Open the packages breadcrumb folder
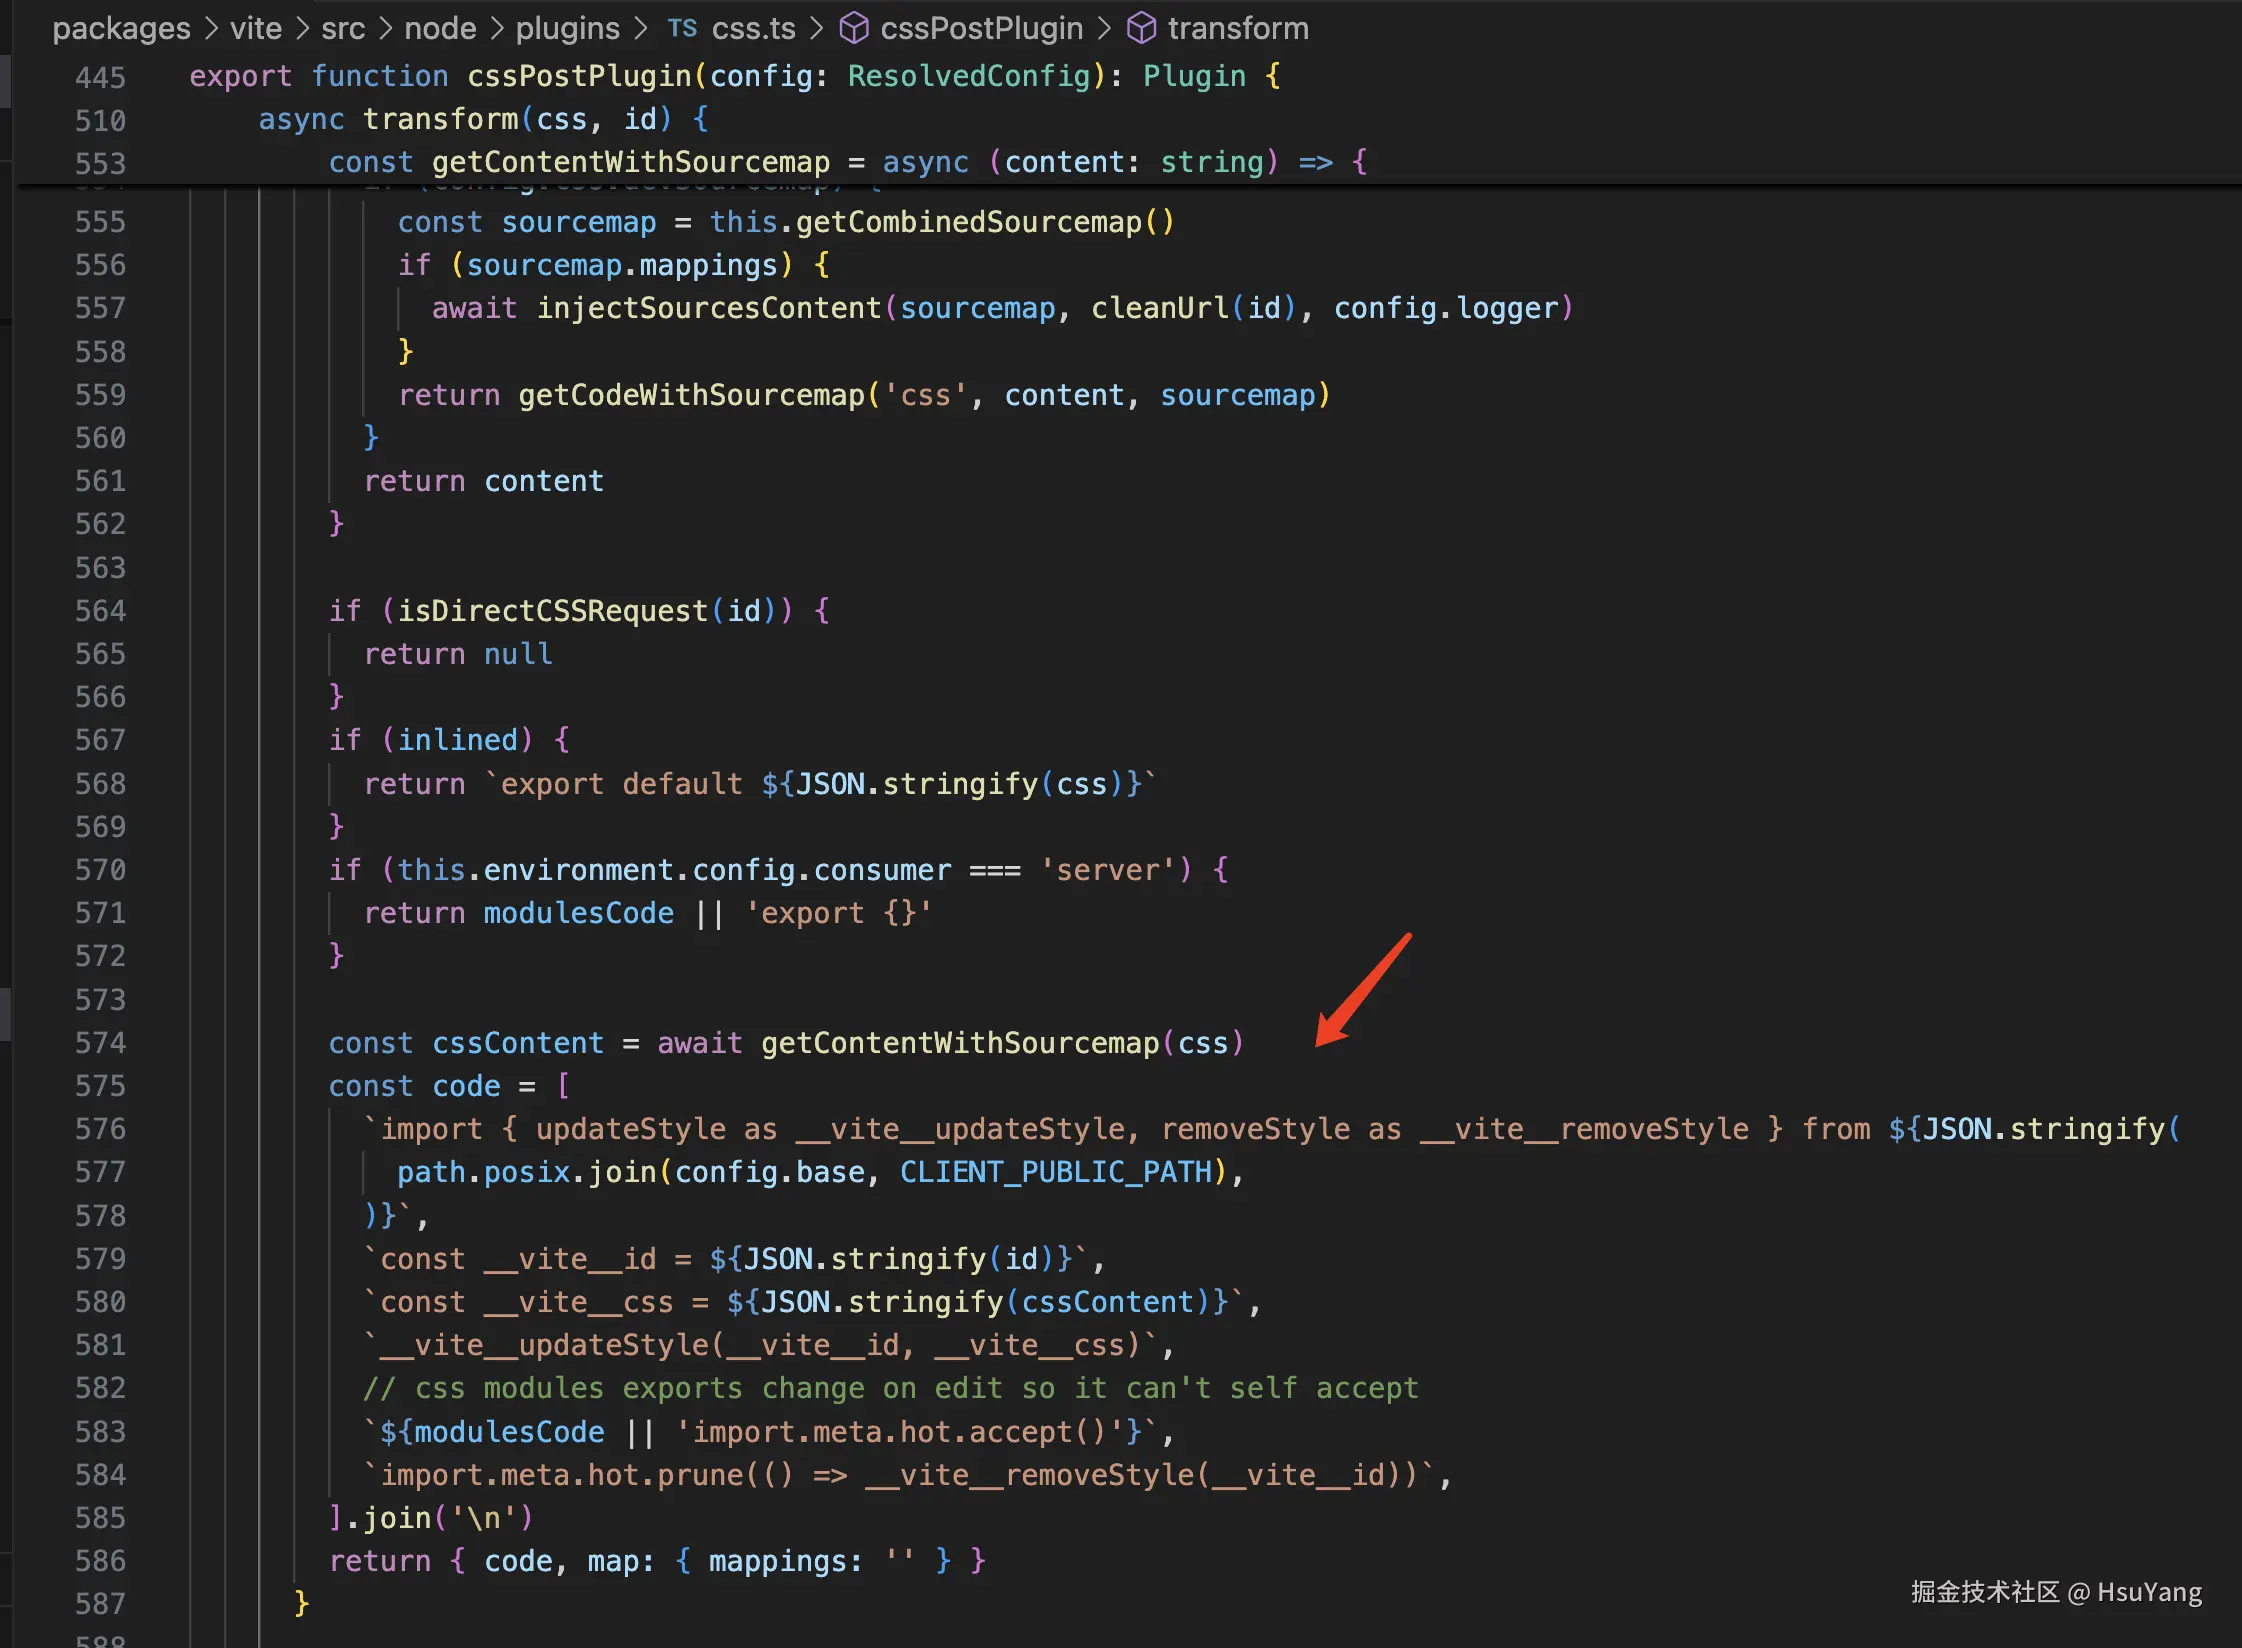The image size is (2242, 1648). [121, 28]
